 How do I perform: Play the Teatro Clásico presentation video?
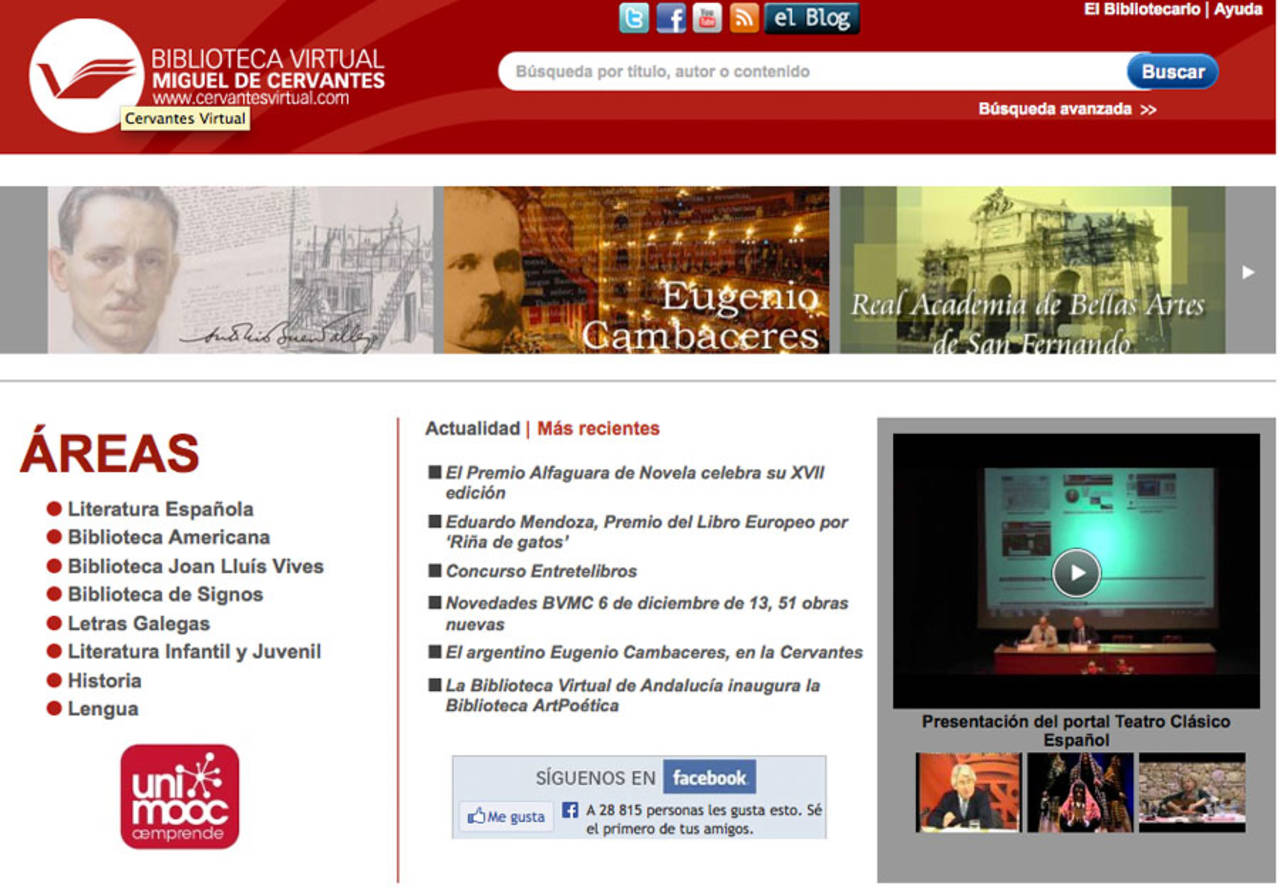point(1076,573)
